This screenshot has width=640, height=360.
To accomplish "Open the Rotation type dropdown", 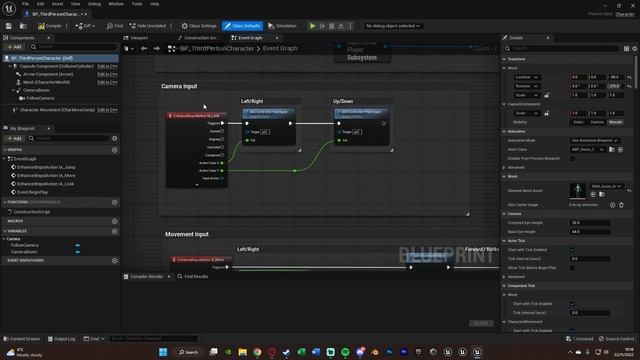I will tap(527, 86).
